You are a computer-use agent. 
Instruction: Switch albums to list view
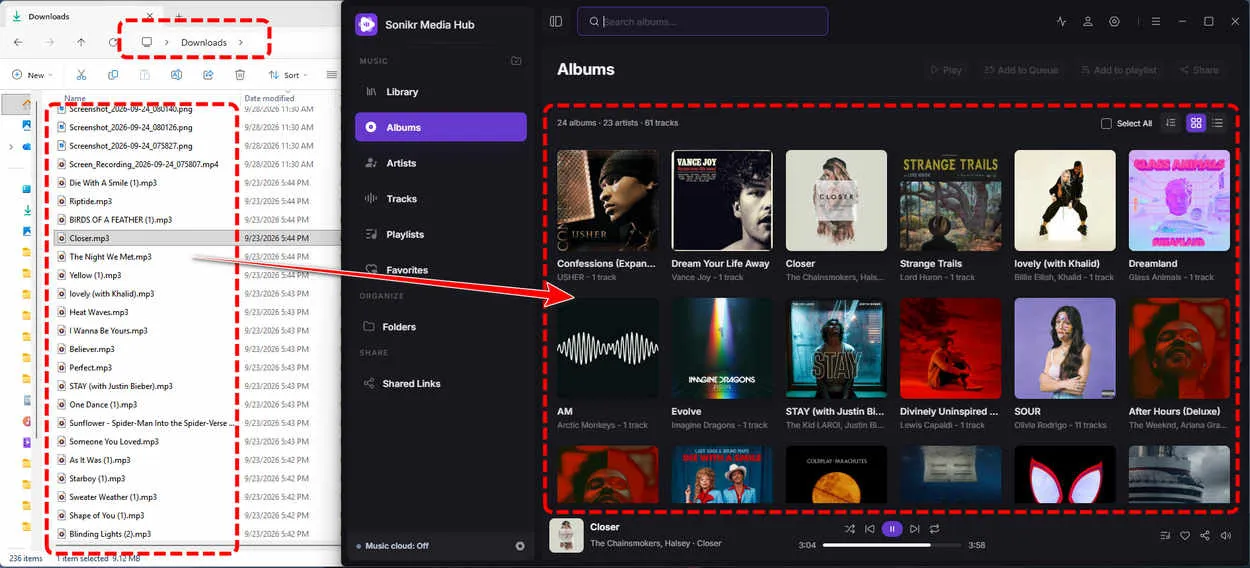(x=1217, y=123)
